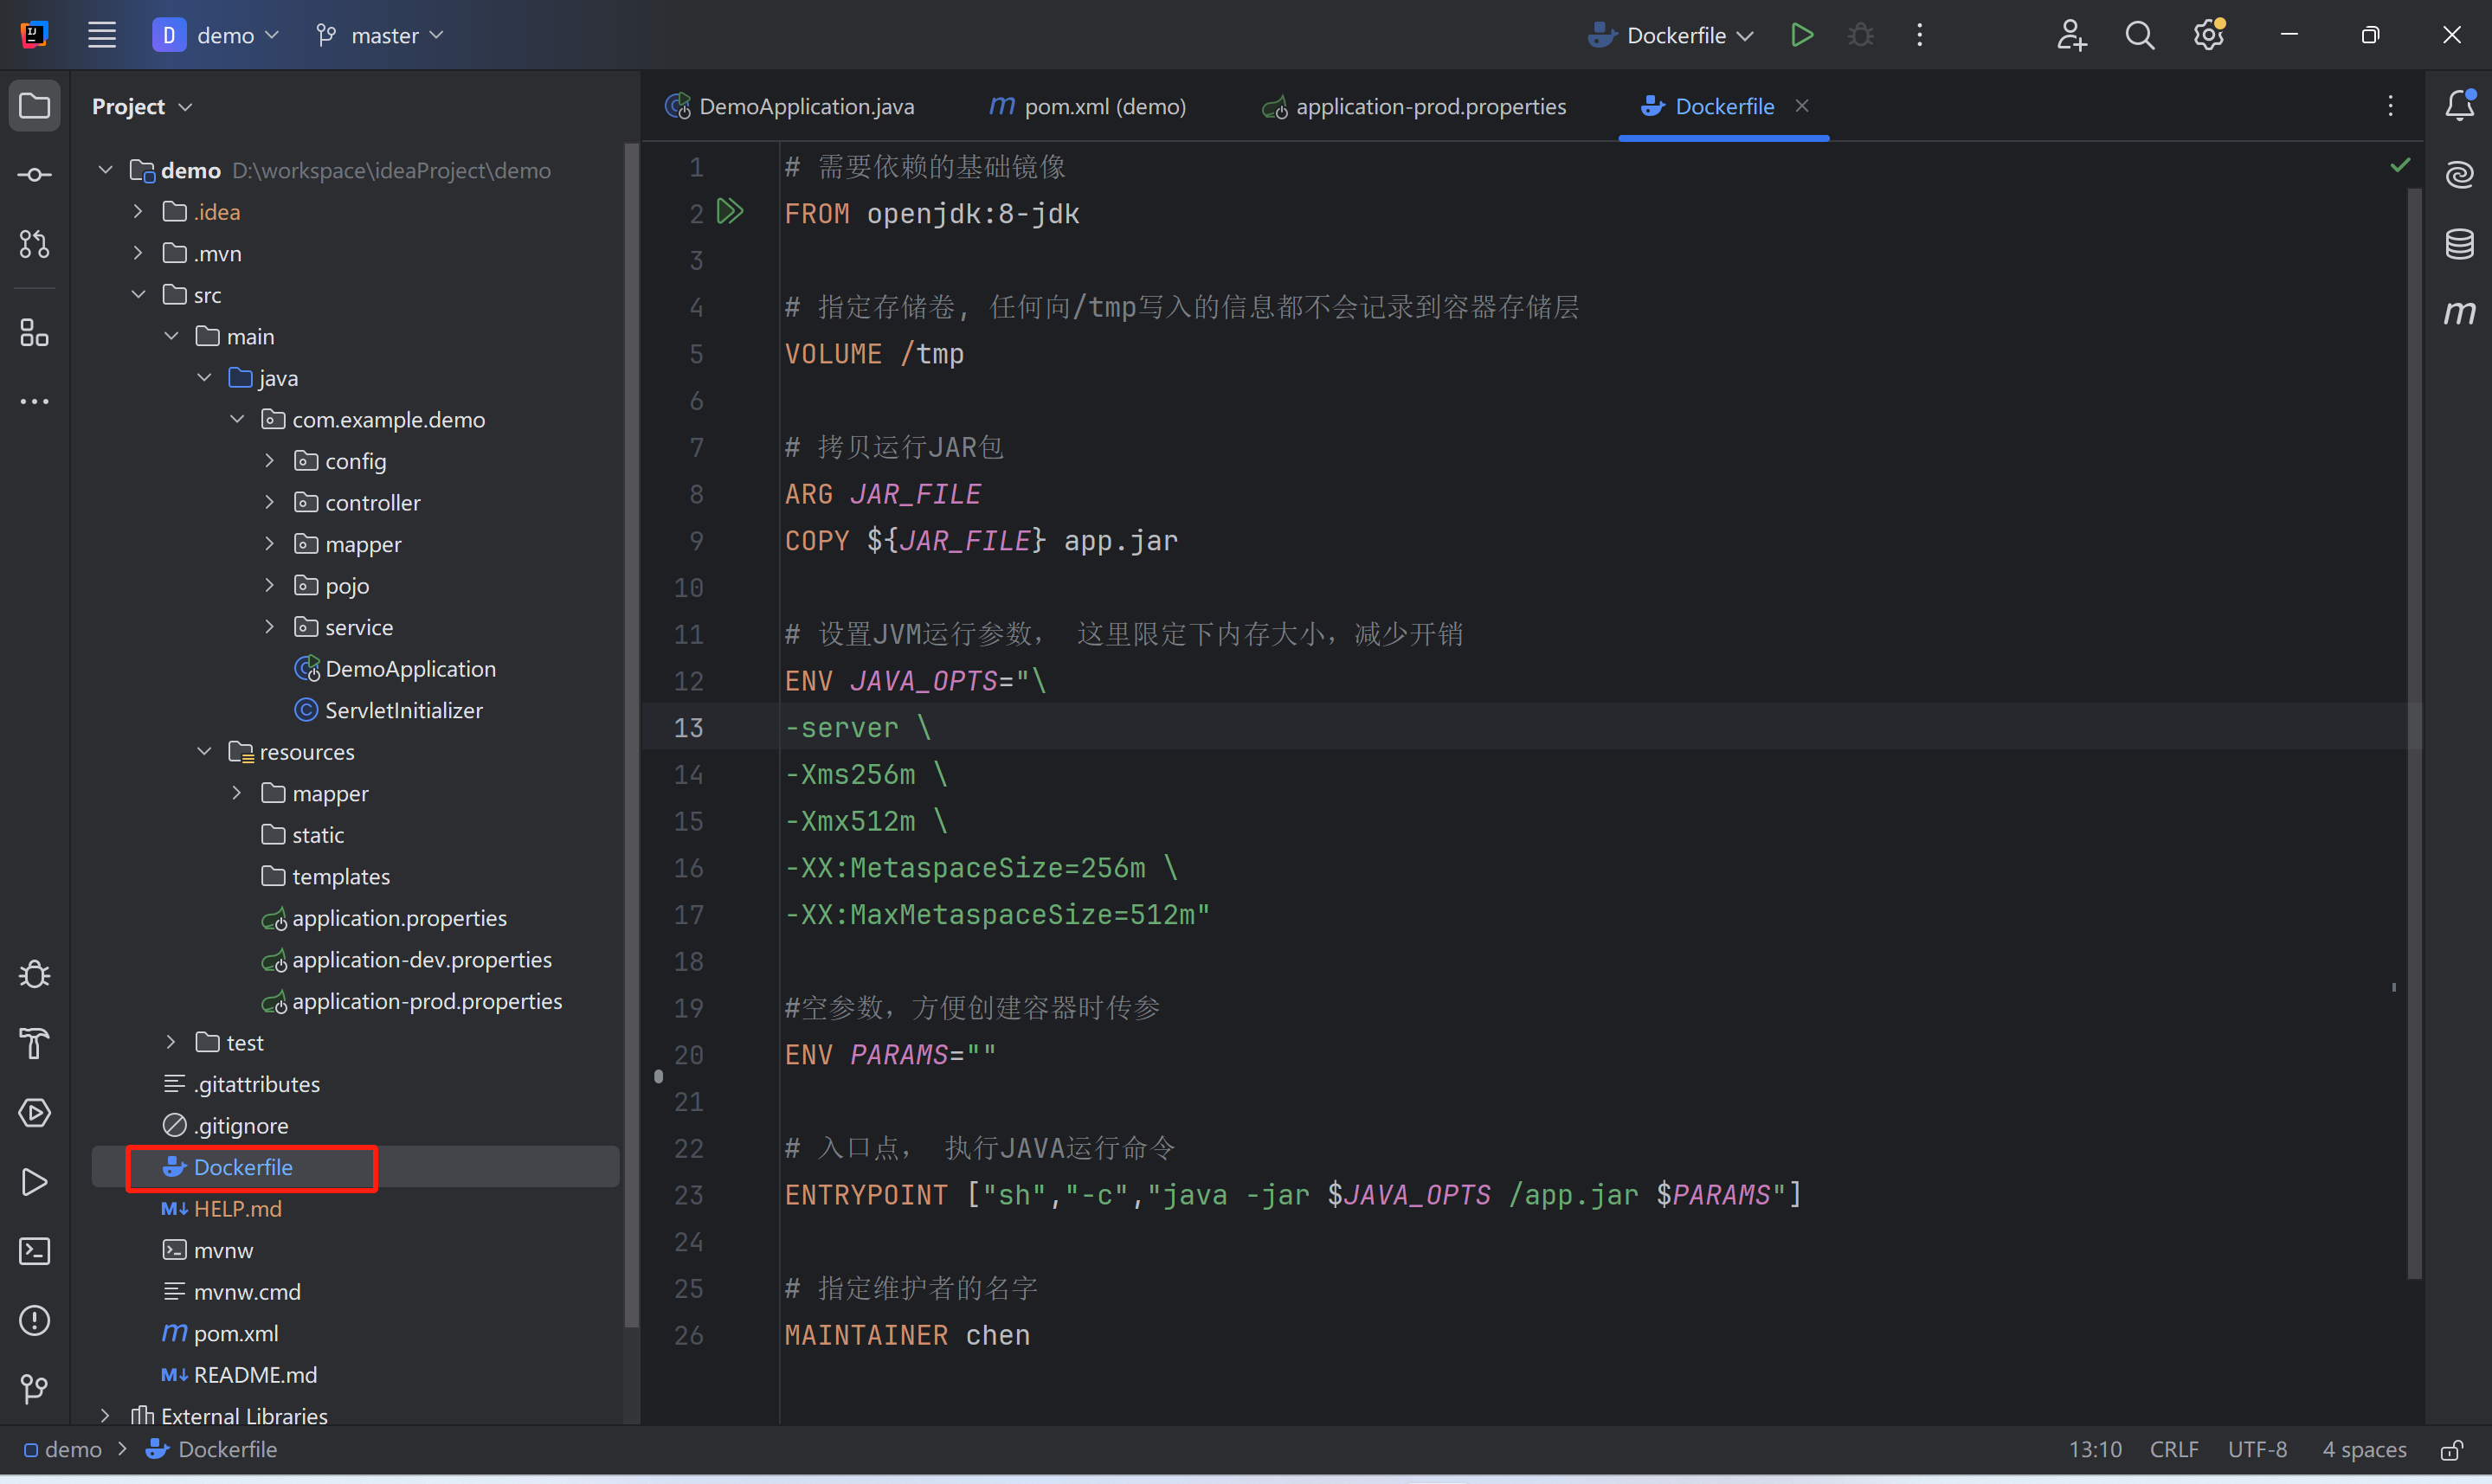This screenshot has width=2492, height=1484.
Task: Run the Dockerfile configuration with the play button
Action: [1802, 35]
